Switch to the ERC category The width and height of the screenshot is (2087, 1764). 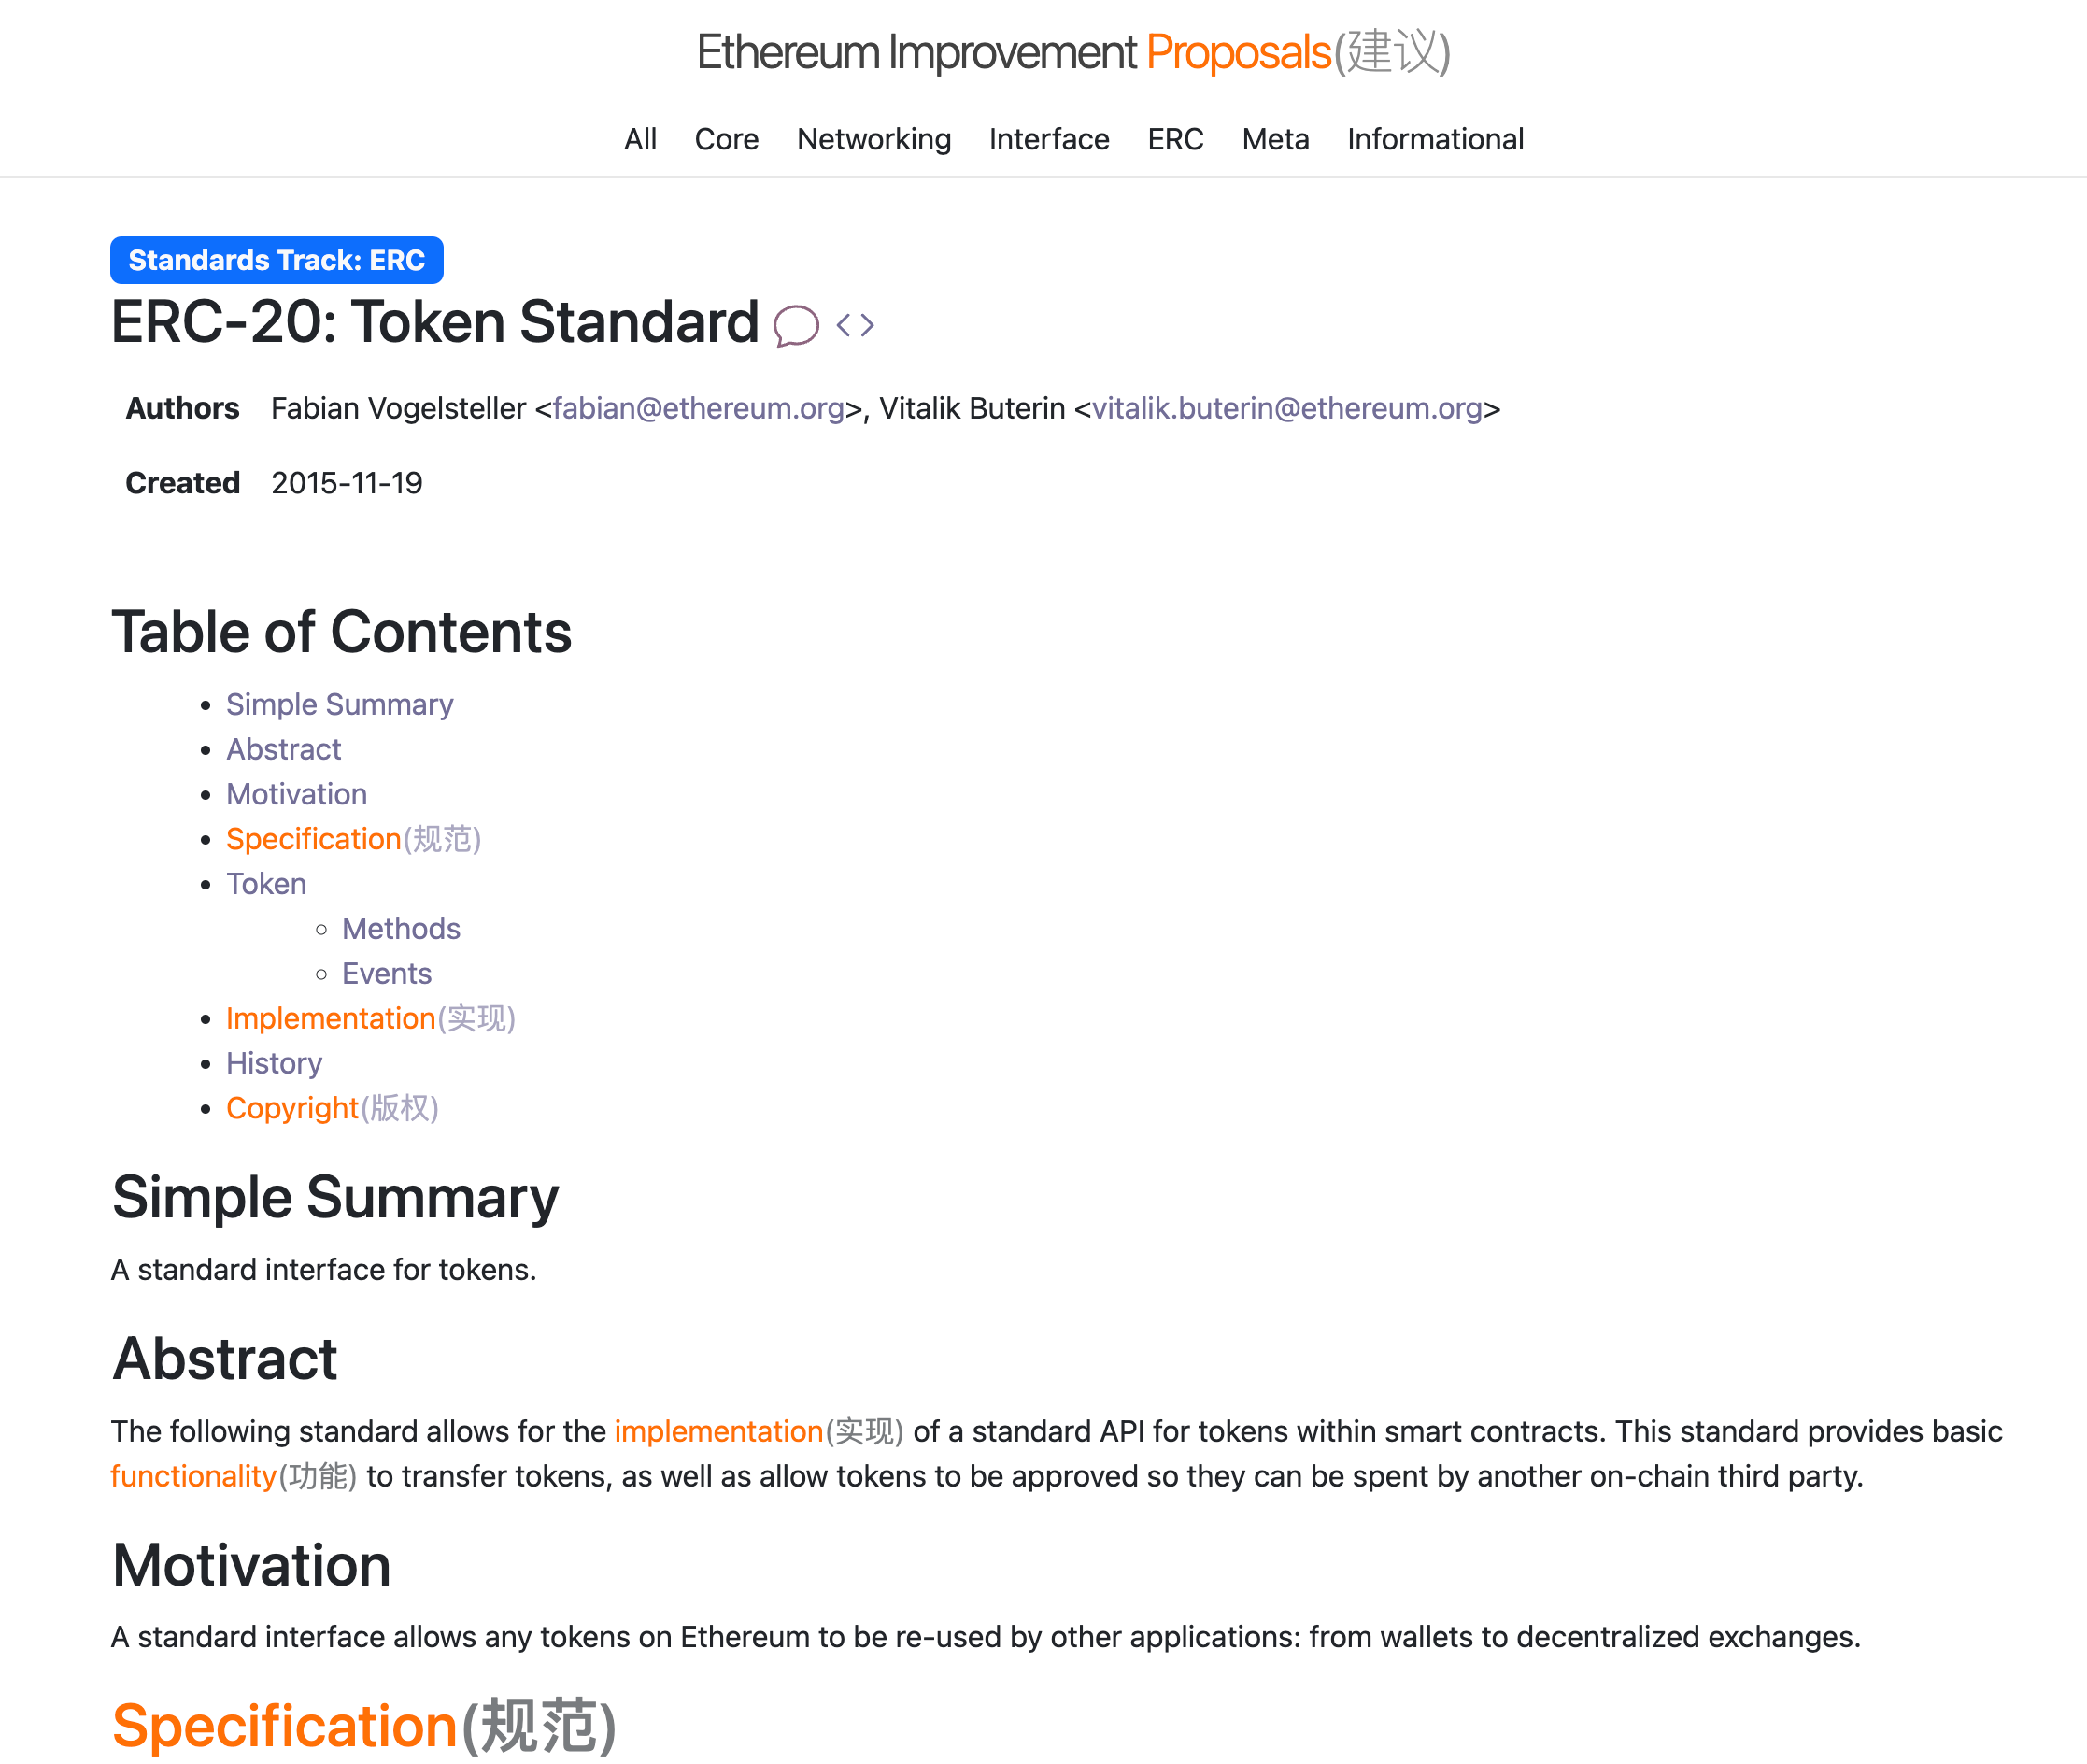point(1175,139)
